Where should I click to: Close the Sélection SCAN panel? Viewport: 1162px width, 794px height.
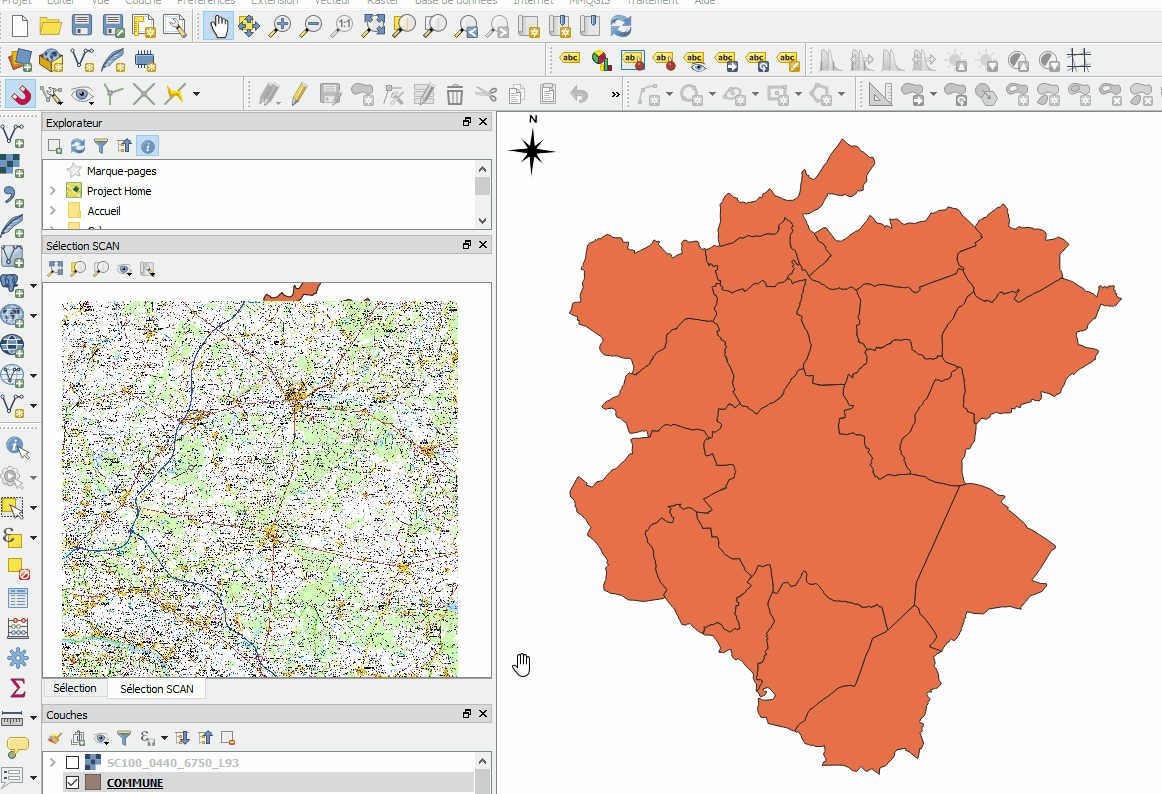pos(483,245)
